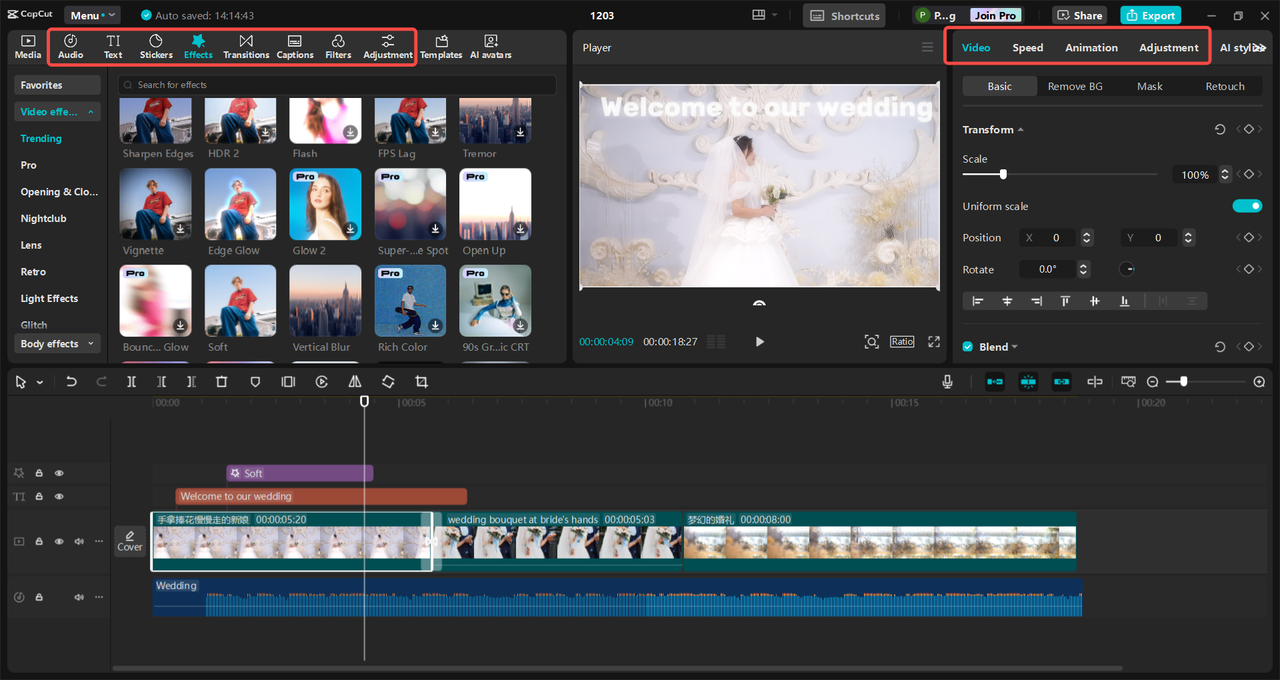Open the Stickers panel
Screen dimensions: 1280x680
[x=156, y=46]
